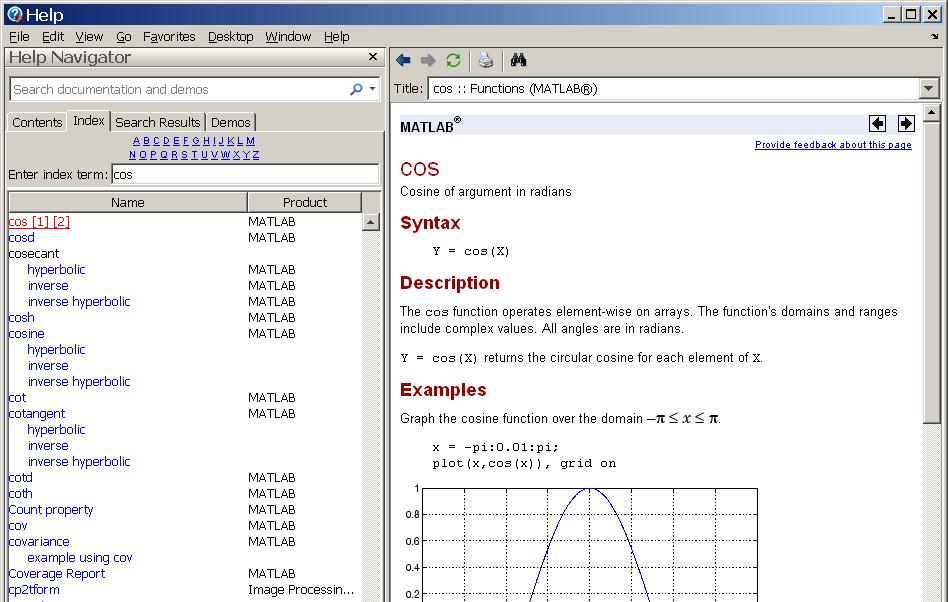Open the Help menu
948x602 pixels.
(336, 37)
